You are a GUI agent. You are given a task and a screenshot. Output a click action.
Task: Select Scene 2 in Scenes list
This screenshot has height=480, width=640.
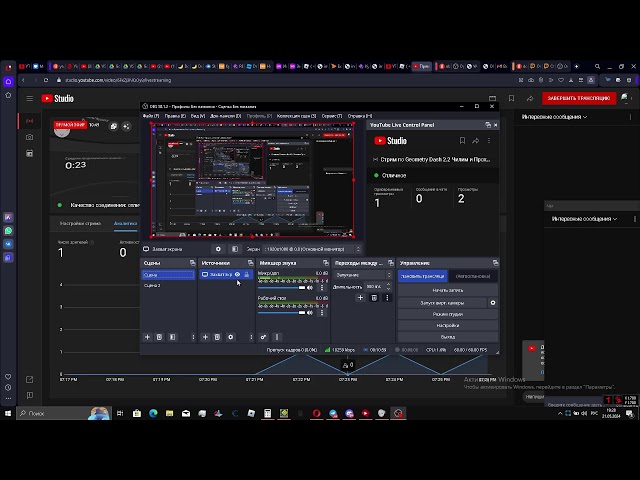[x=168, y=285]
